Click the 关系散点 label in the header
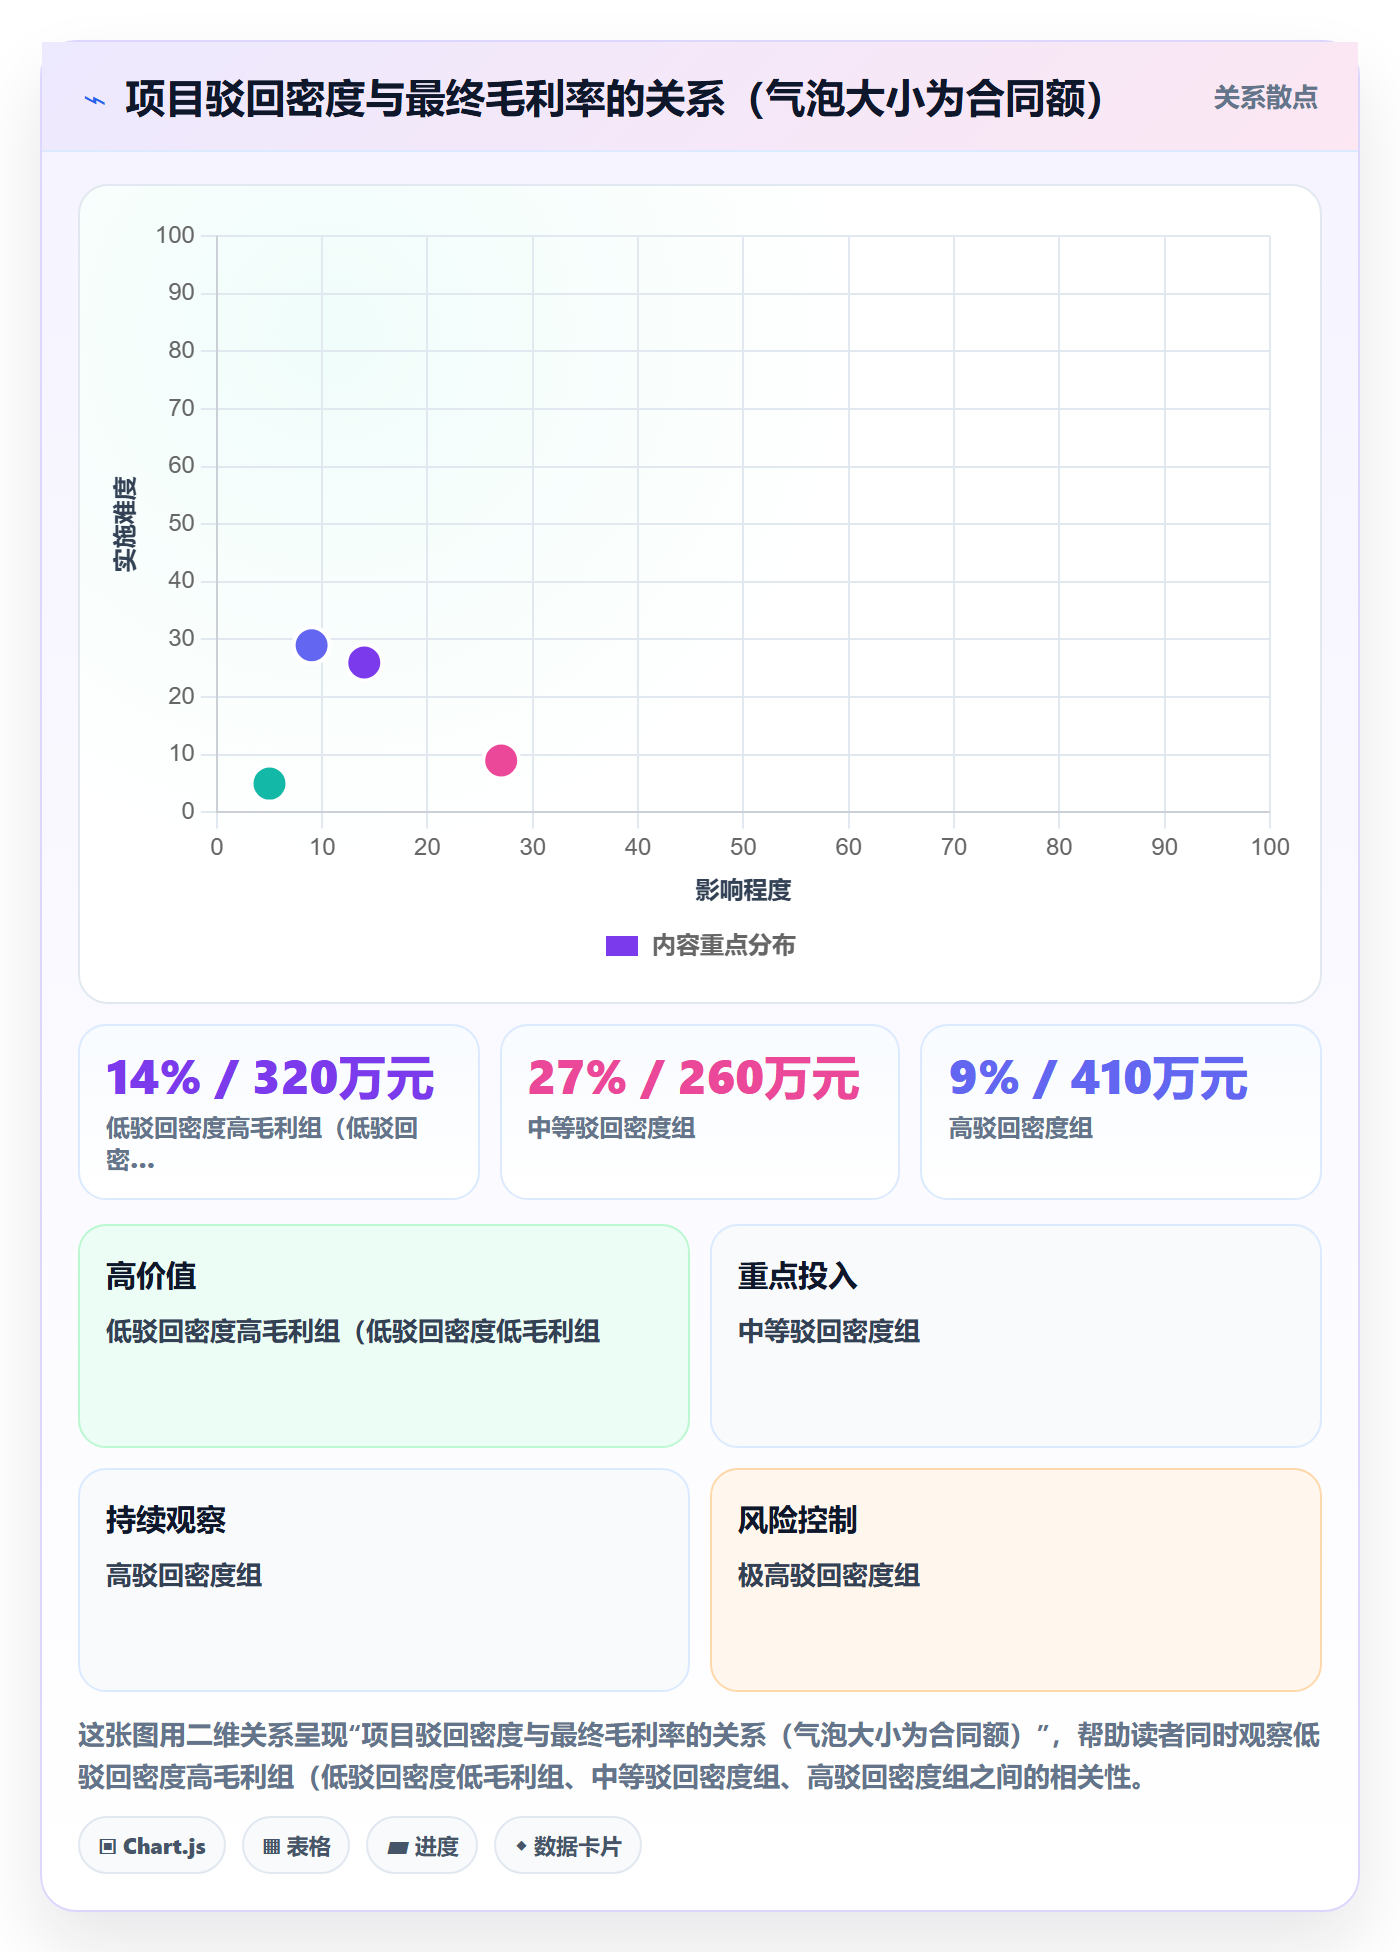This screenshot has height=1952, width=1400. 1265,98
